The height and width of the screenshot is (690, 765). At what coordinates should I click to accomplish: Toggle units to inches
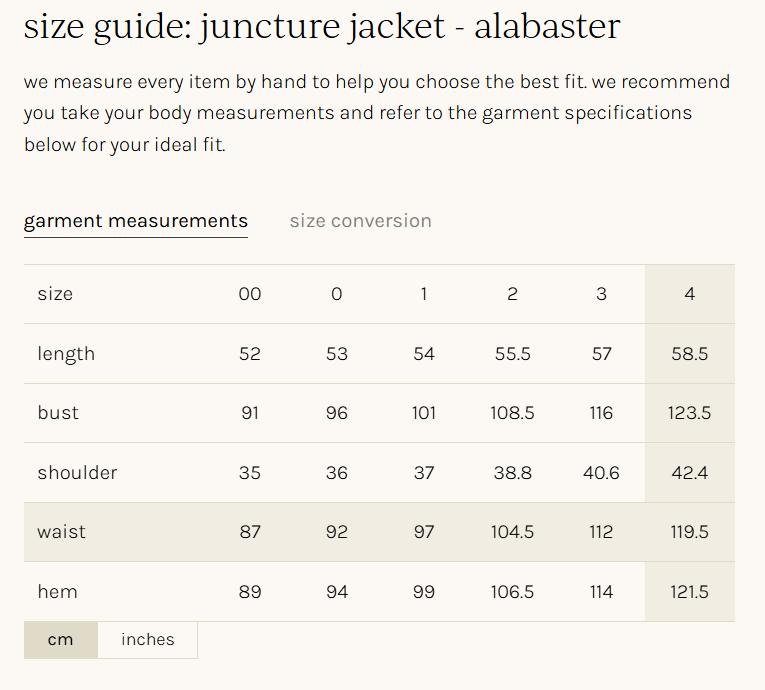[148, 640]
